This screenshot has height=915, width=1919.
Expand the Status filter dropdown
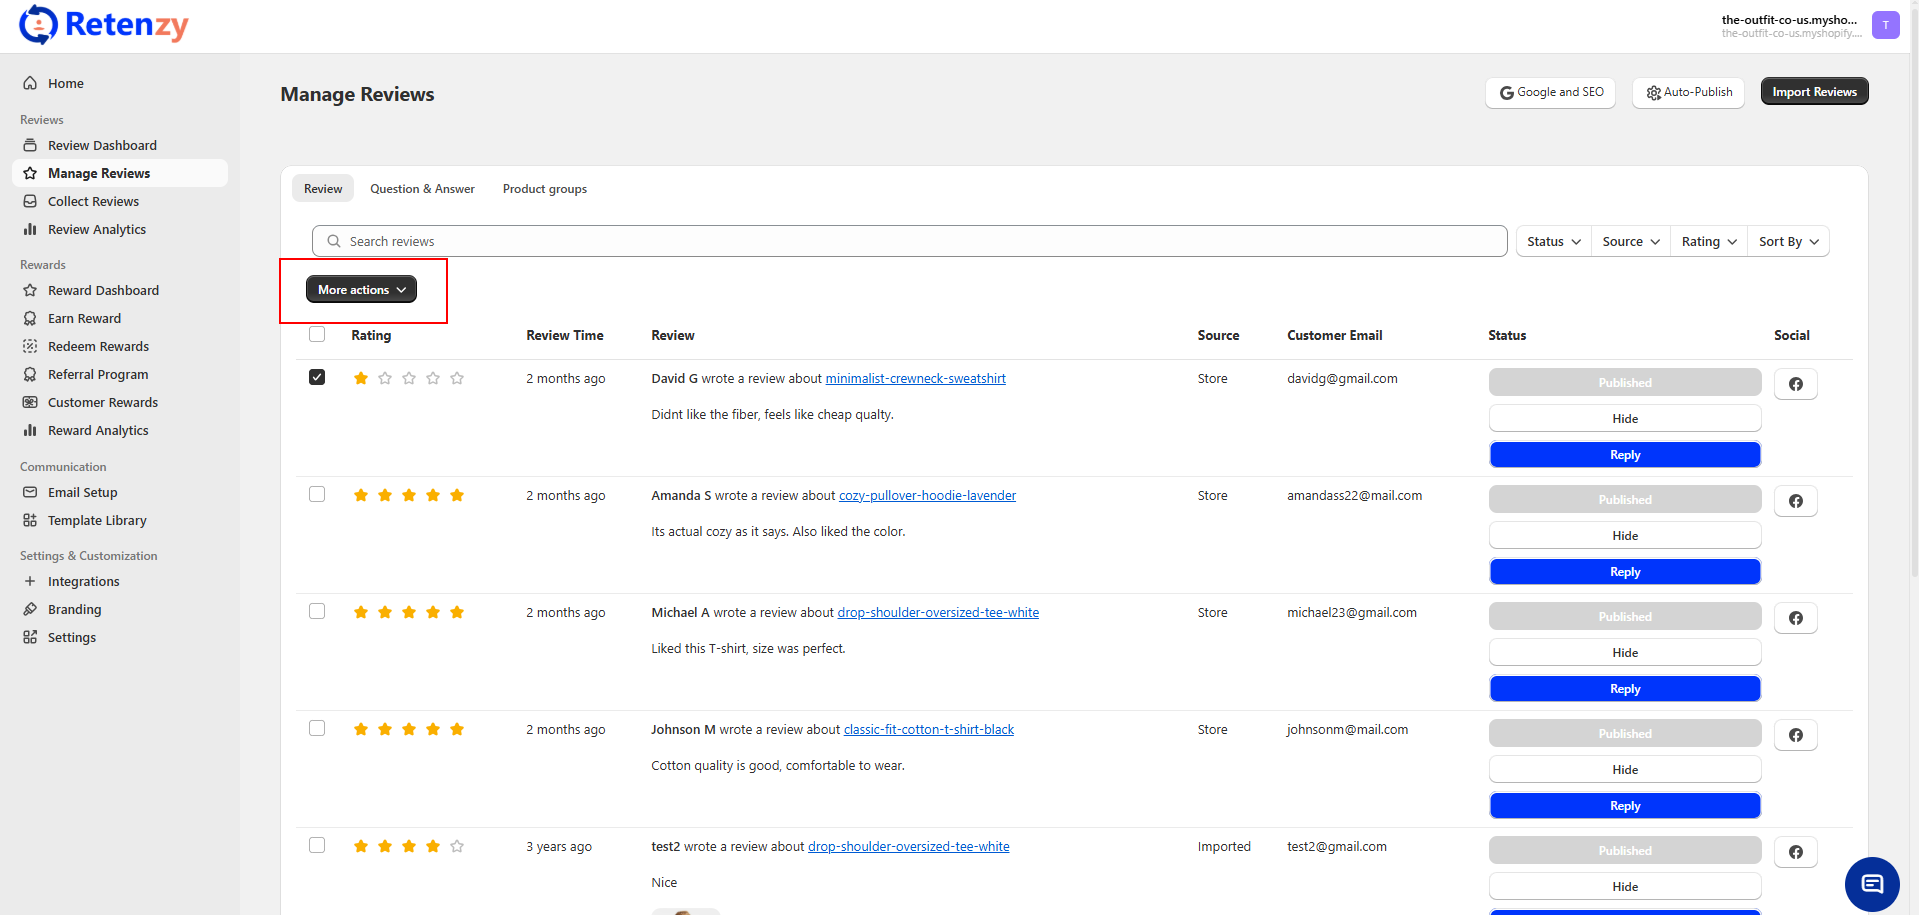1553,241
